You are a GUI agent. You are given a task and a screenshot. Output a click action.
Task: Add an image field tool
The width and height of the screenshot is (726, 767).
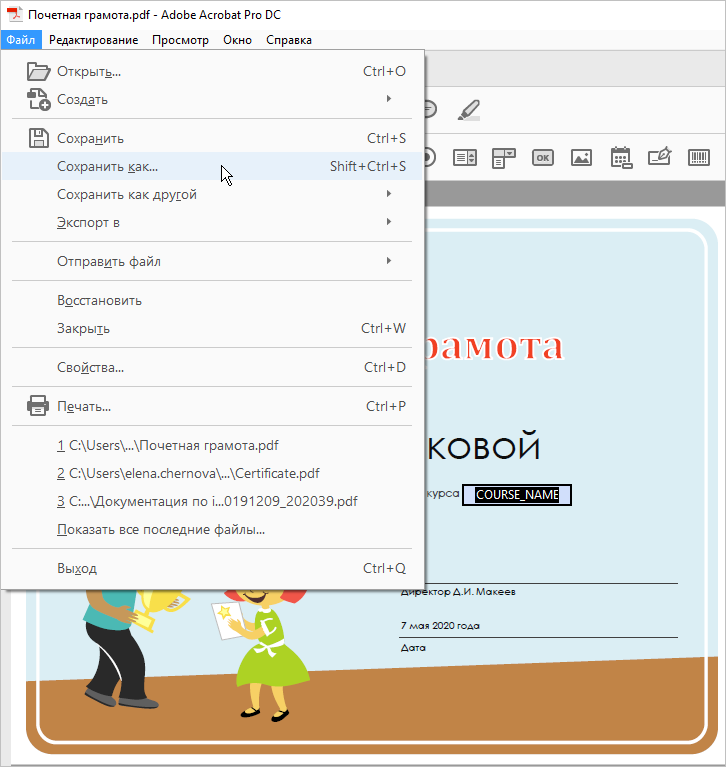pos(581,158)
